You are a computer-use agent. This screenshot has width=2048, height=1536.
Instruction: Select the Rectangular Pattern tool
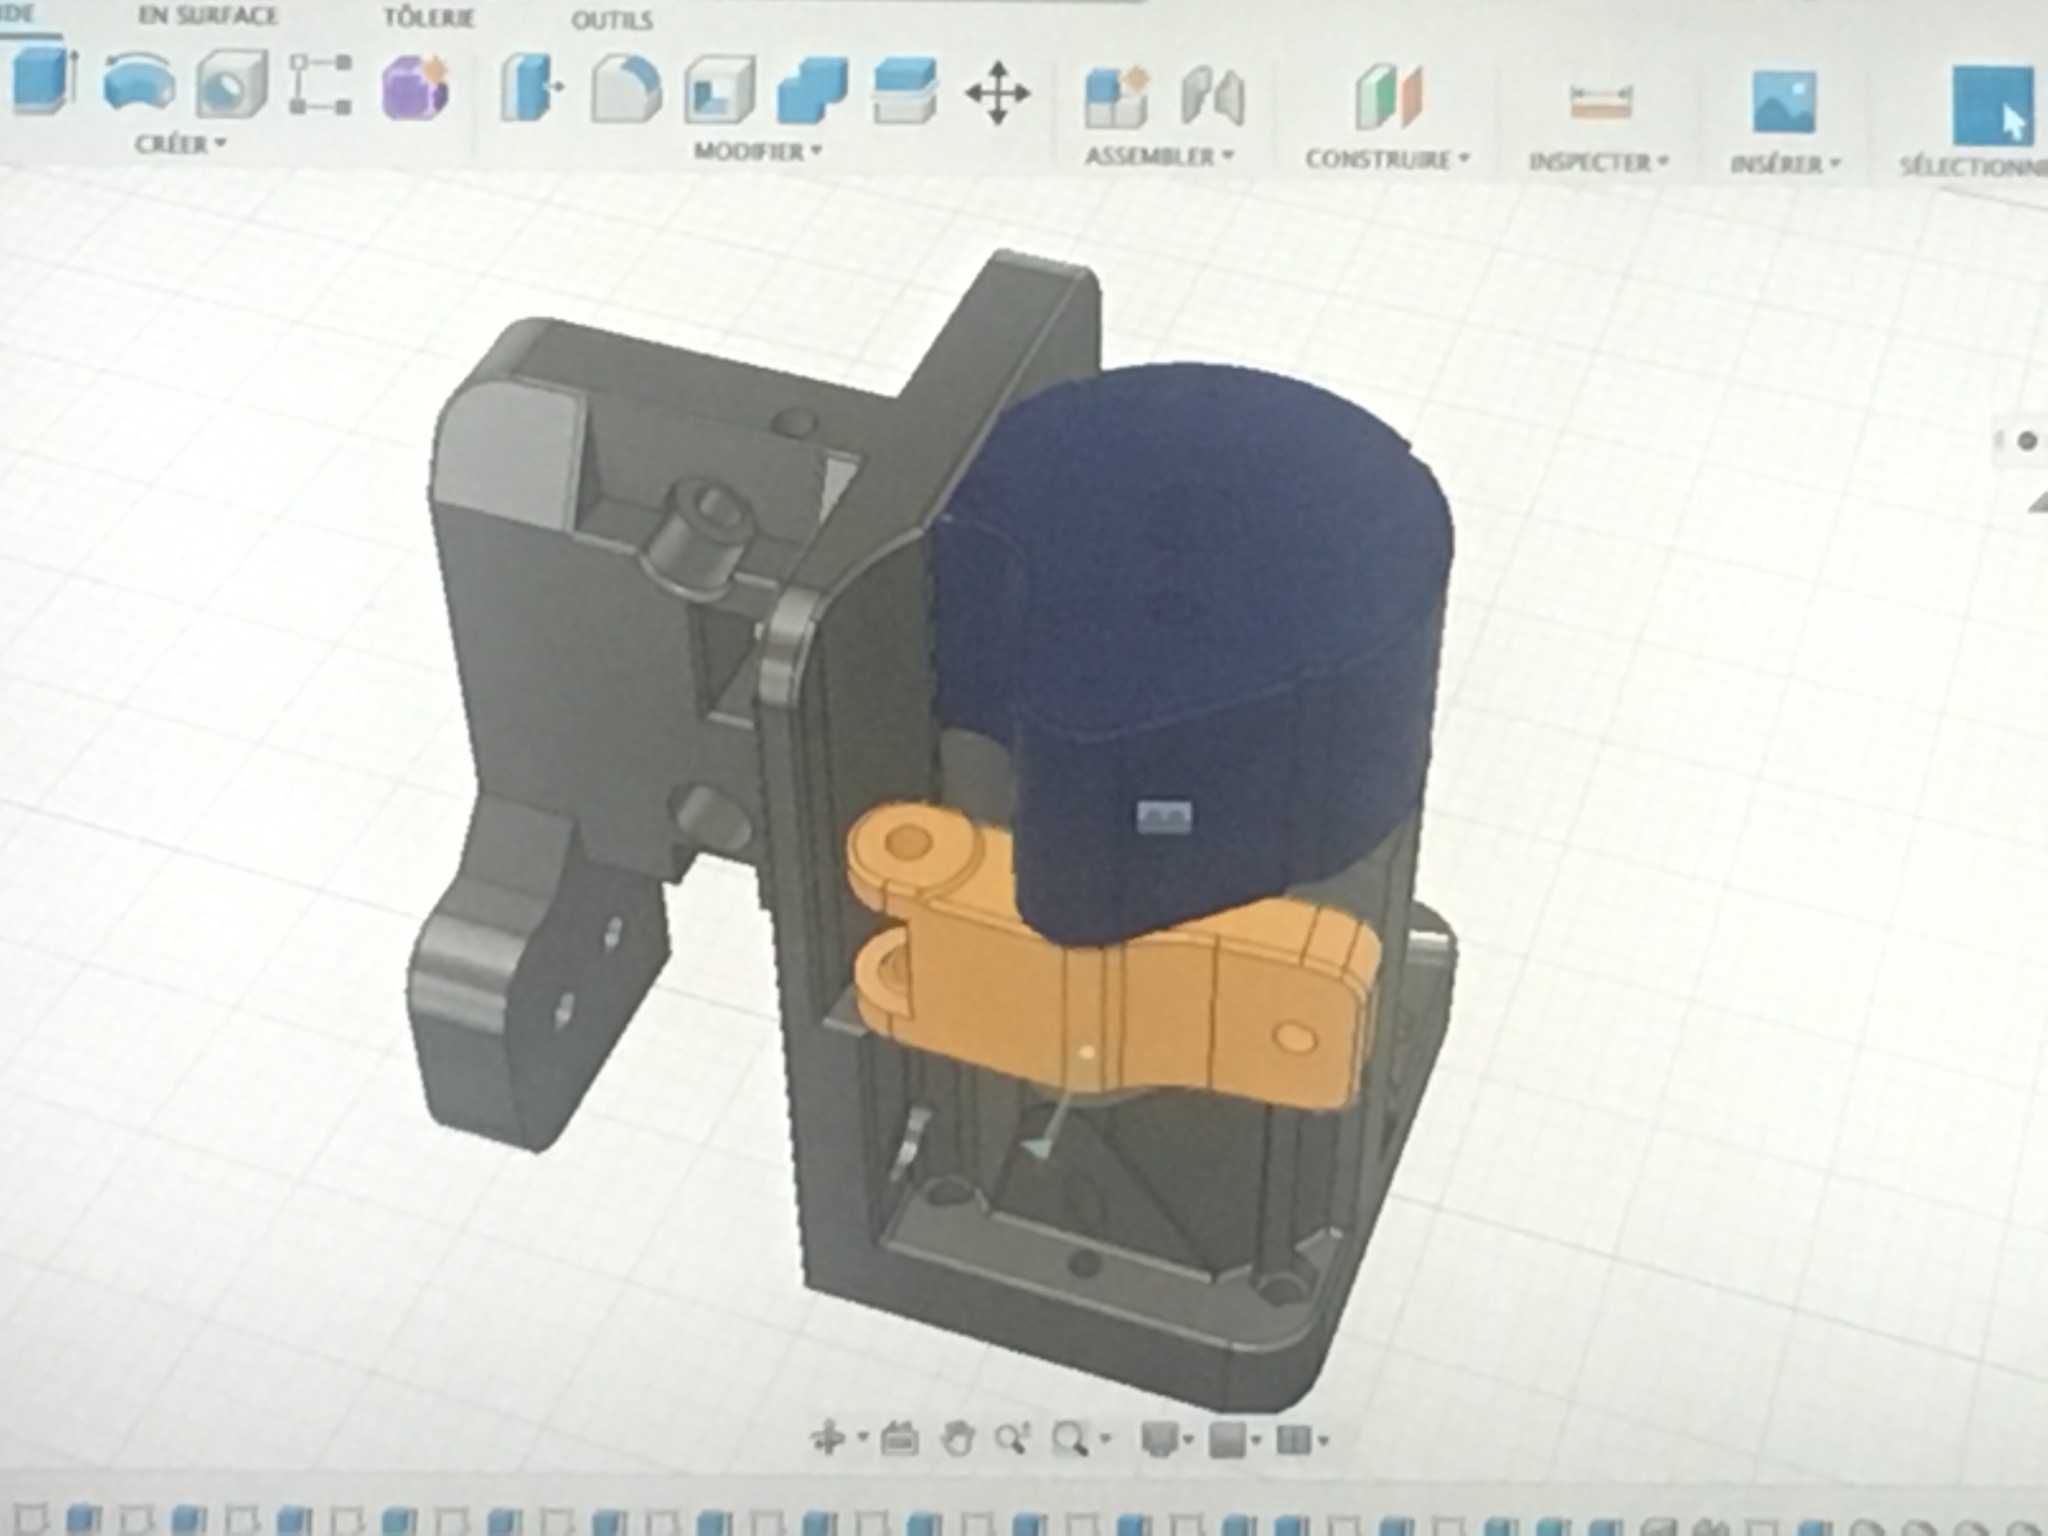321,85
